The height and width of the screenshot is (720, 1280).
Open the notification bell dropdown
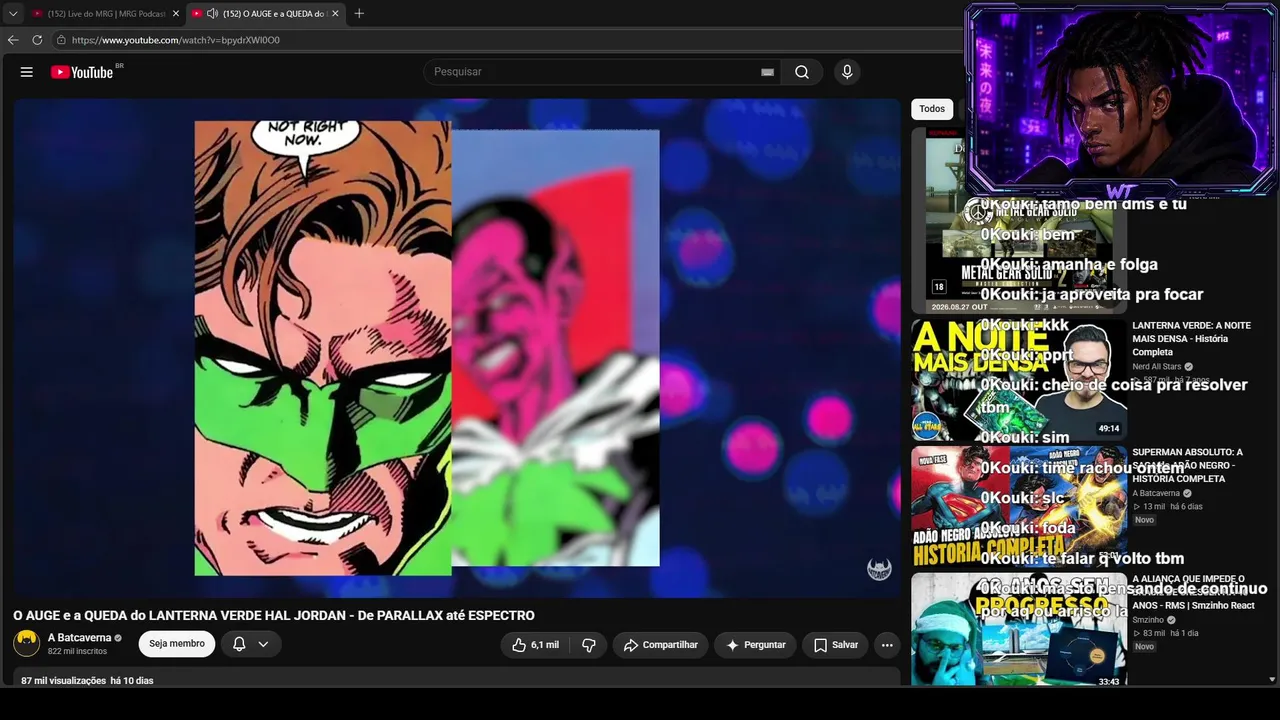tap(250, 644)
